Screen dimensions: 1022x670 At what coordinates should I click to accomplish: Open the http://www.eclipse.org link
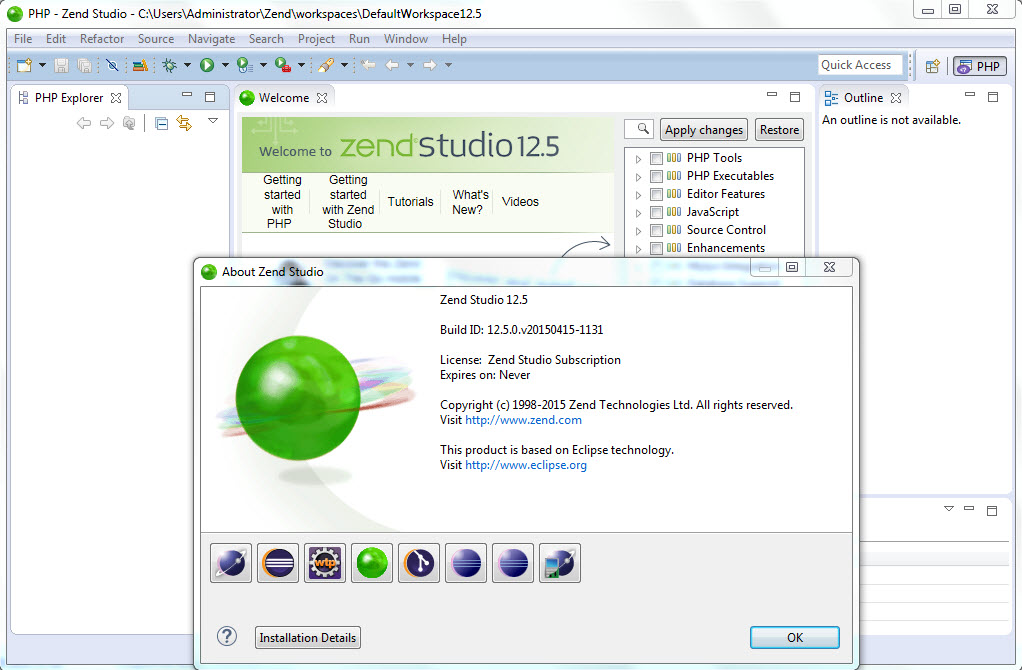(526, 465)
